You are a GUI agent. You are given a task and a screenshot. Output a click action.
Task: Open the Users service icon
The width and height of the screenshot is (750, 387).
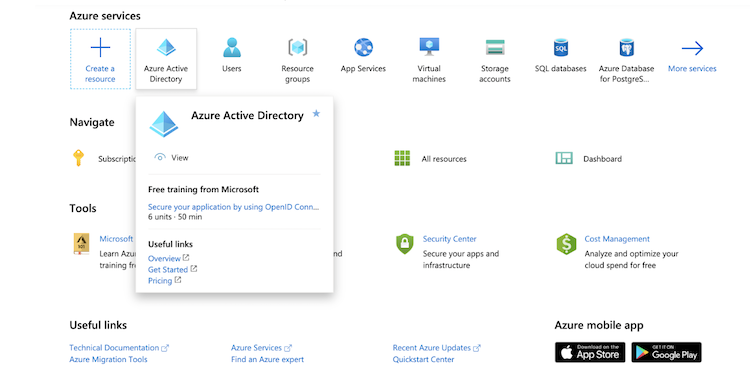tap(232, 47)
